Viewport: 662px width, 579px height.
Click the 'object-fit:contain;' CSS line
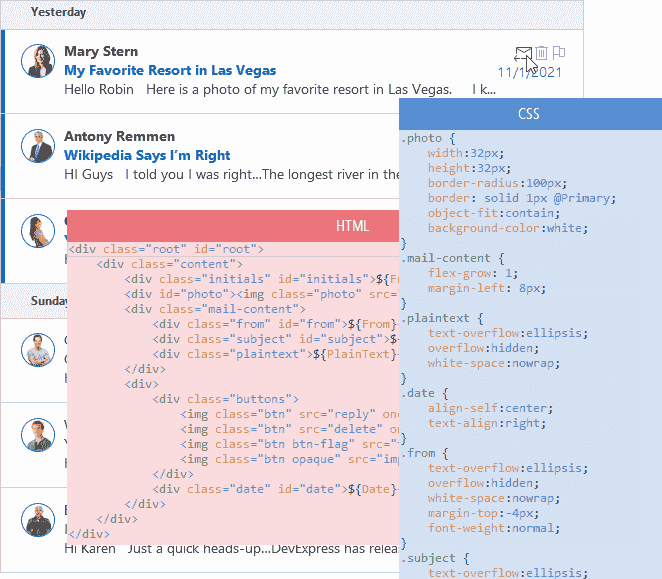(x=494, y=213)
